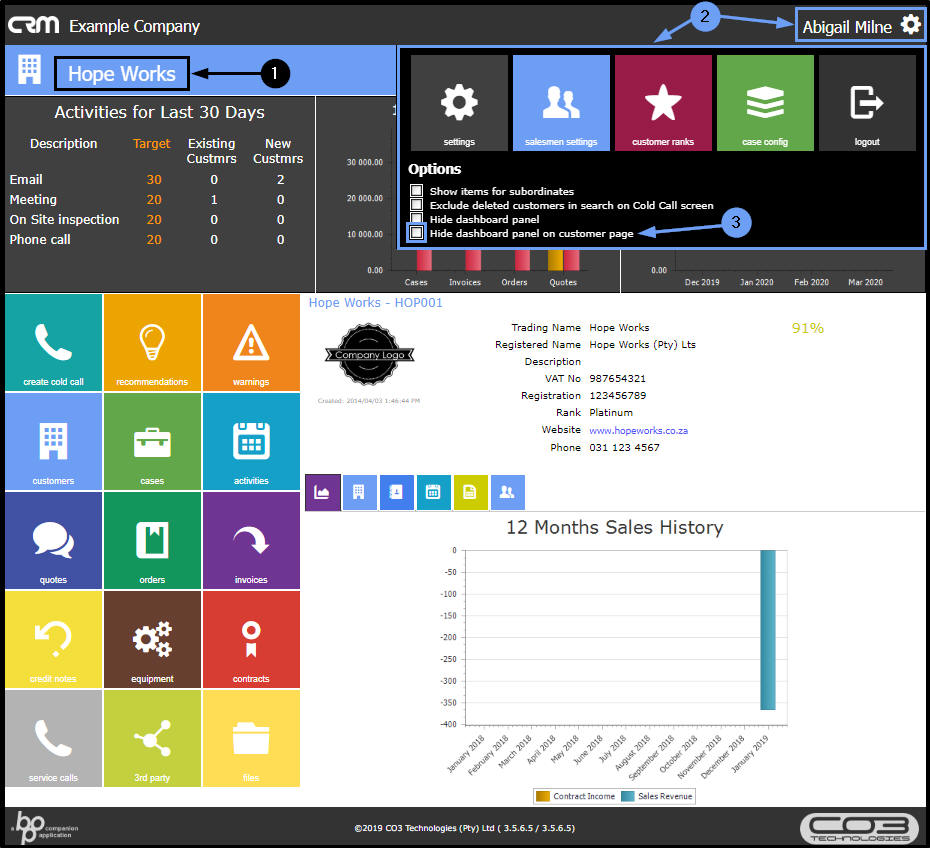Toggle Exclude deleted customers in search checkbox

416,205
